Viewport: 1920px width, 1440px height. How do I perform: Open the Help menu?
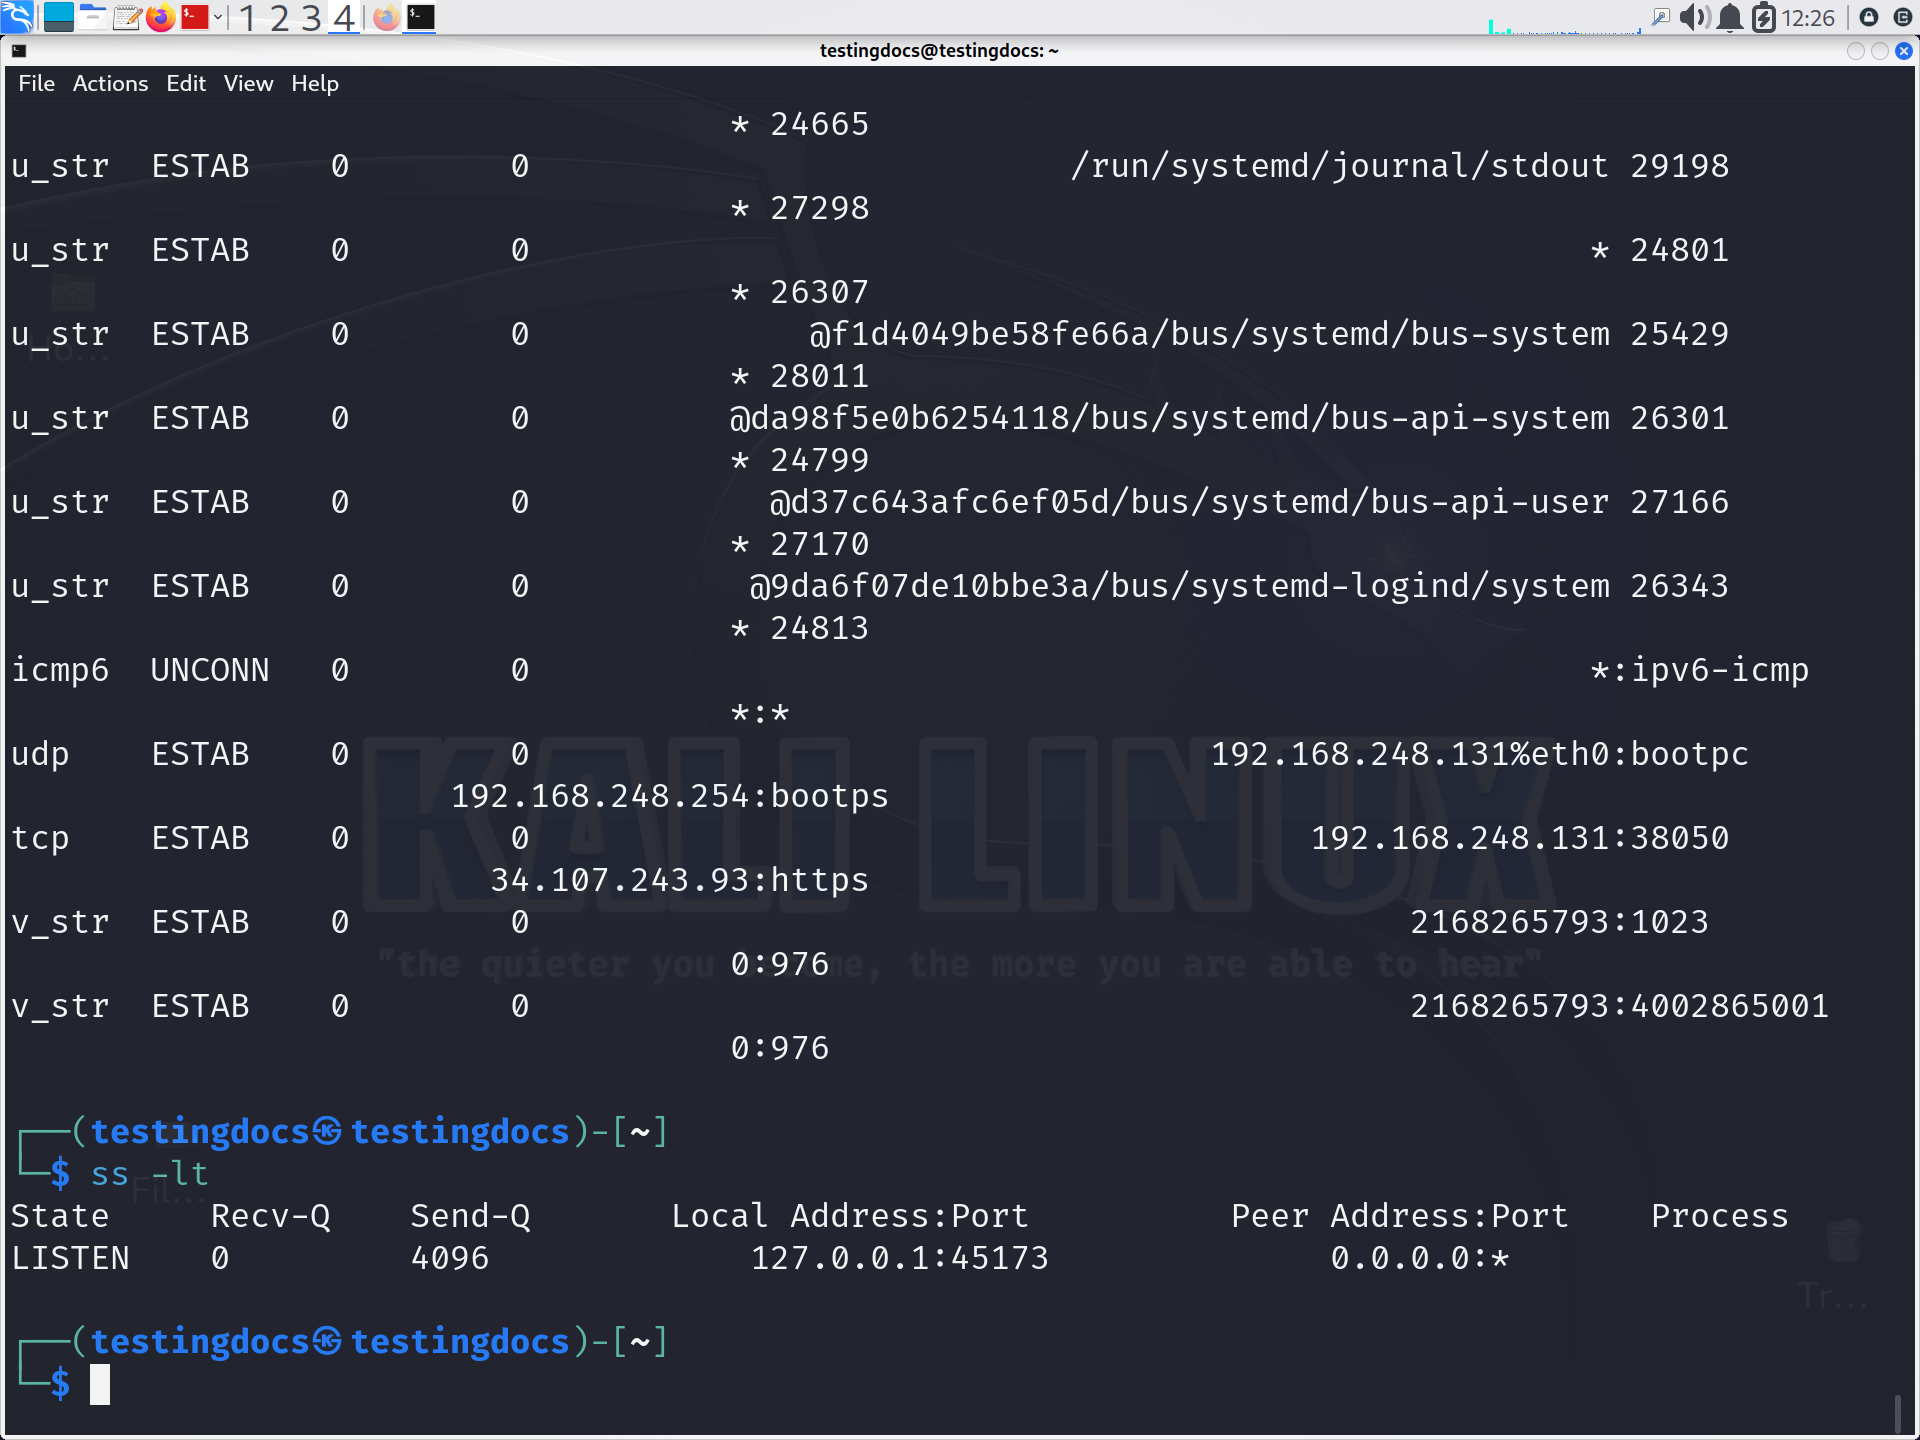pos(315,83)
